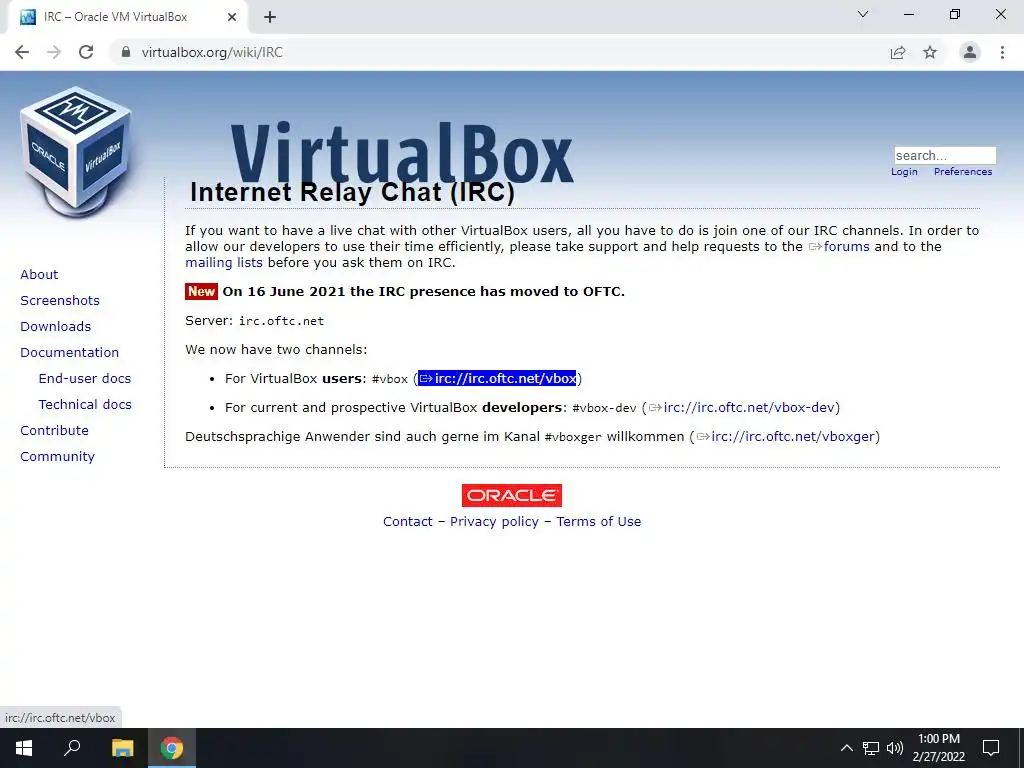Follow the mailing lists link
This screenshot has height=768, width=1024.
click(224, 263)
